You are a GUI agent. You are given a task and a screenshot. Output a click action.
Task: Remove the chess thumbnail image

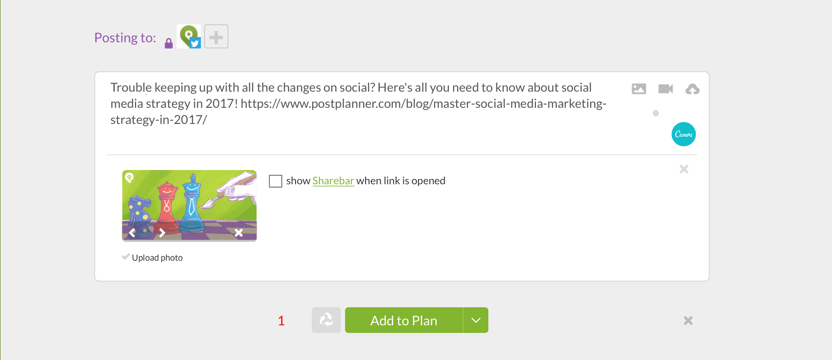tap(239, 233)
